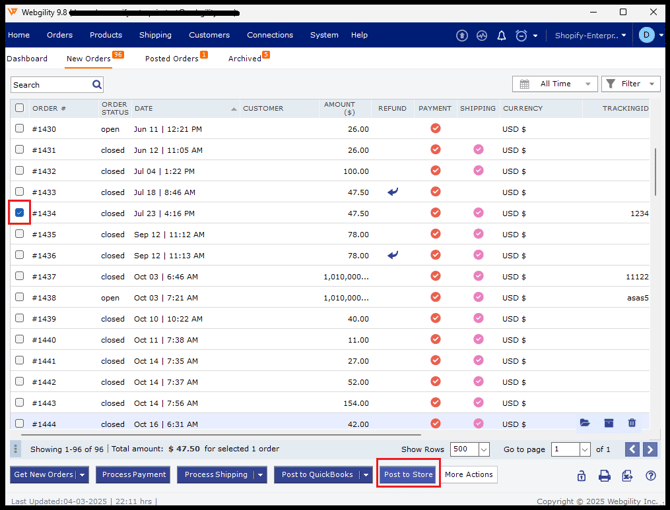Click the notification bell icon
670x510 pixels.
tap(502, 36)
